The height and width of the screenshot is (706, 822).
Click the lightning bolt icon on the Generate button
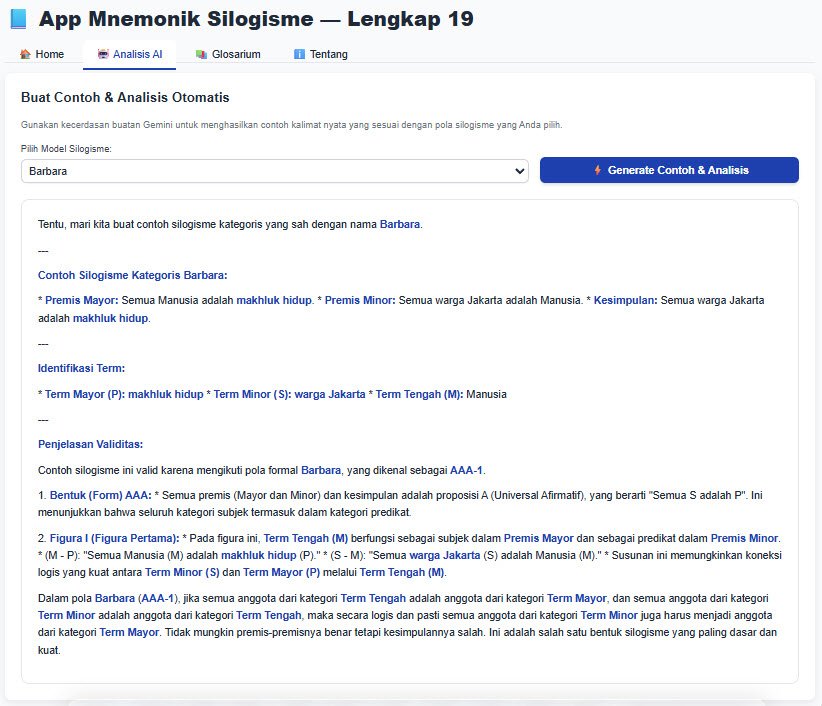(597, 170)
